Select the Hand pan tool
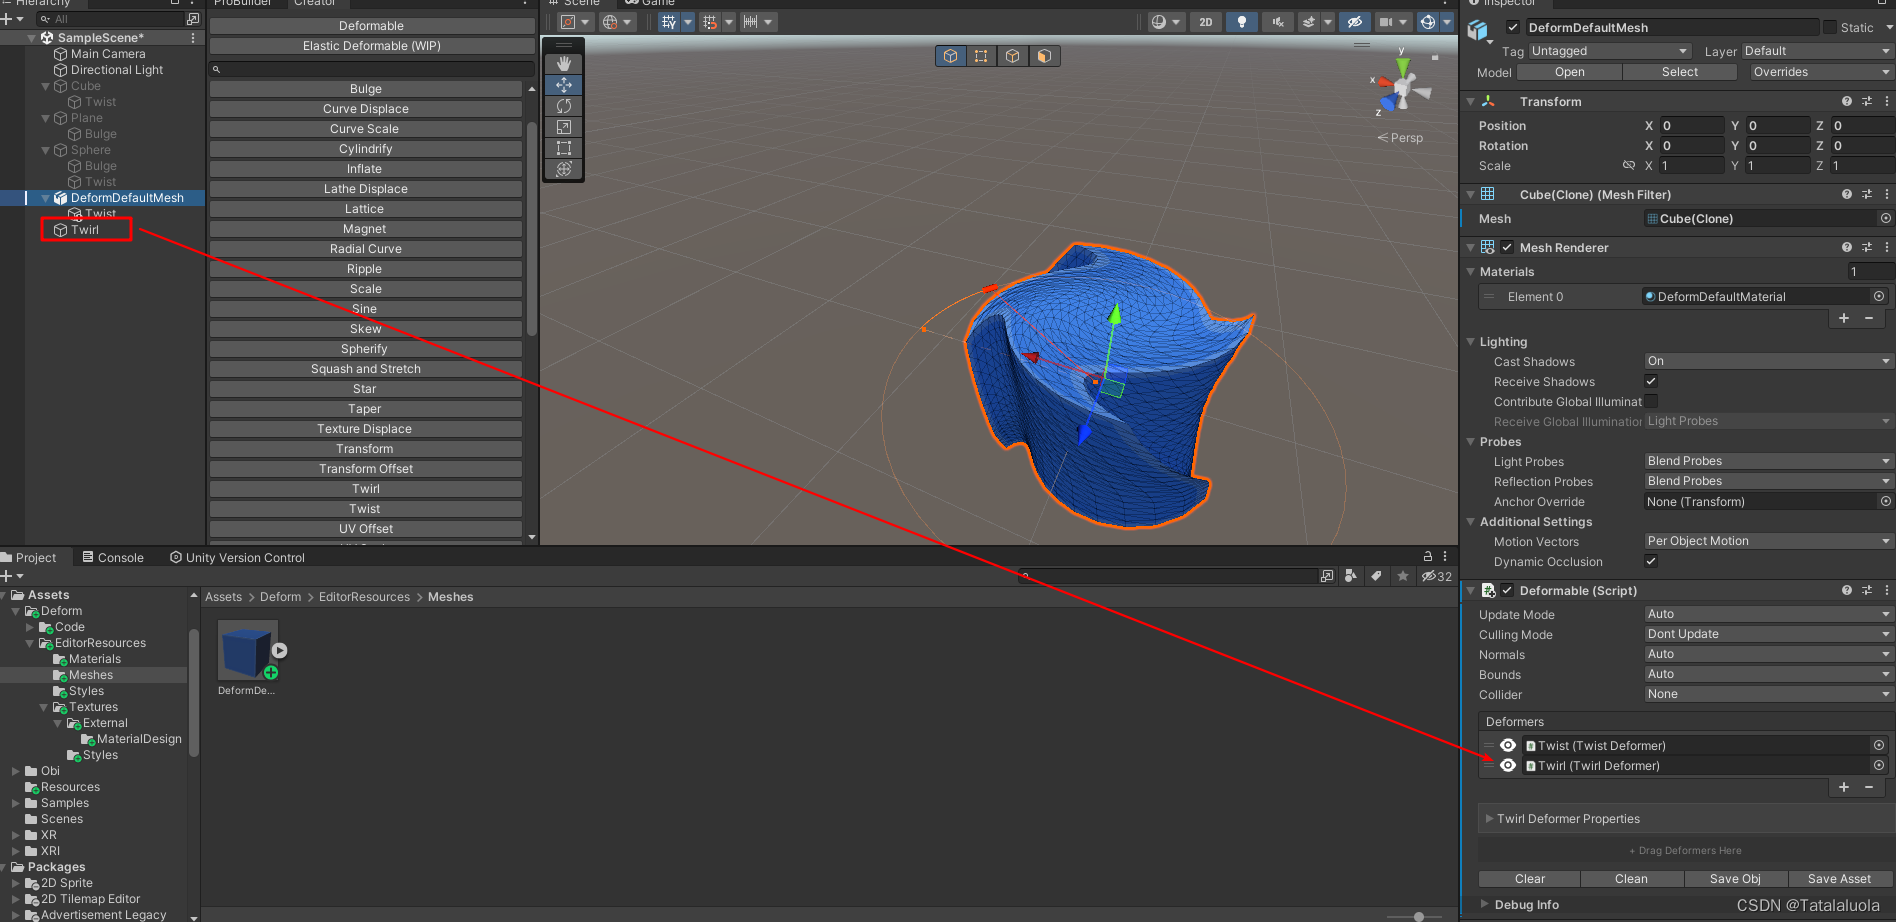Screen dimensions: 1896x922 point(564,63)
